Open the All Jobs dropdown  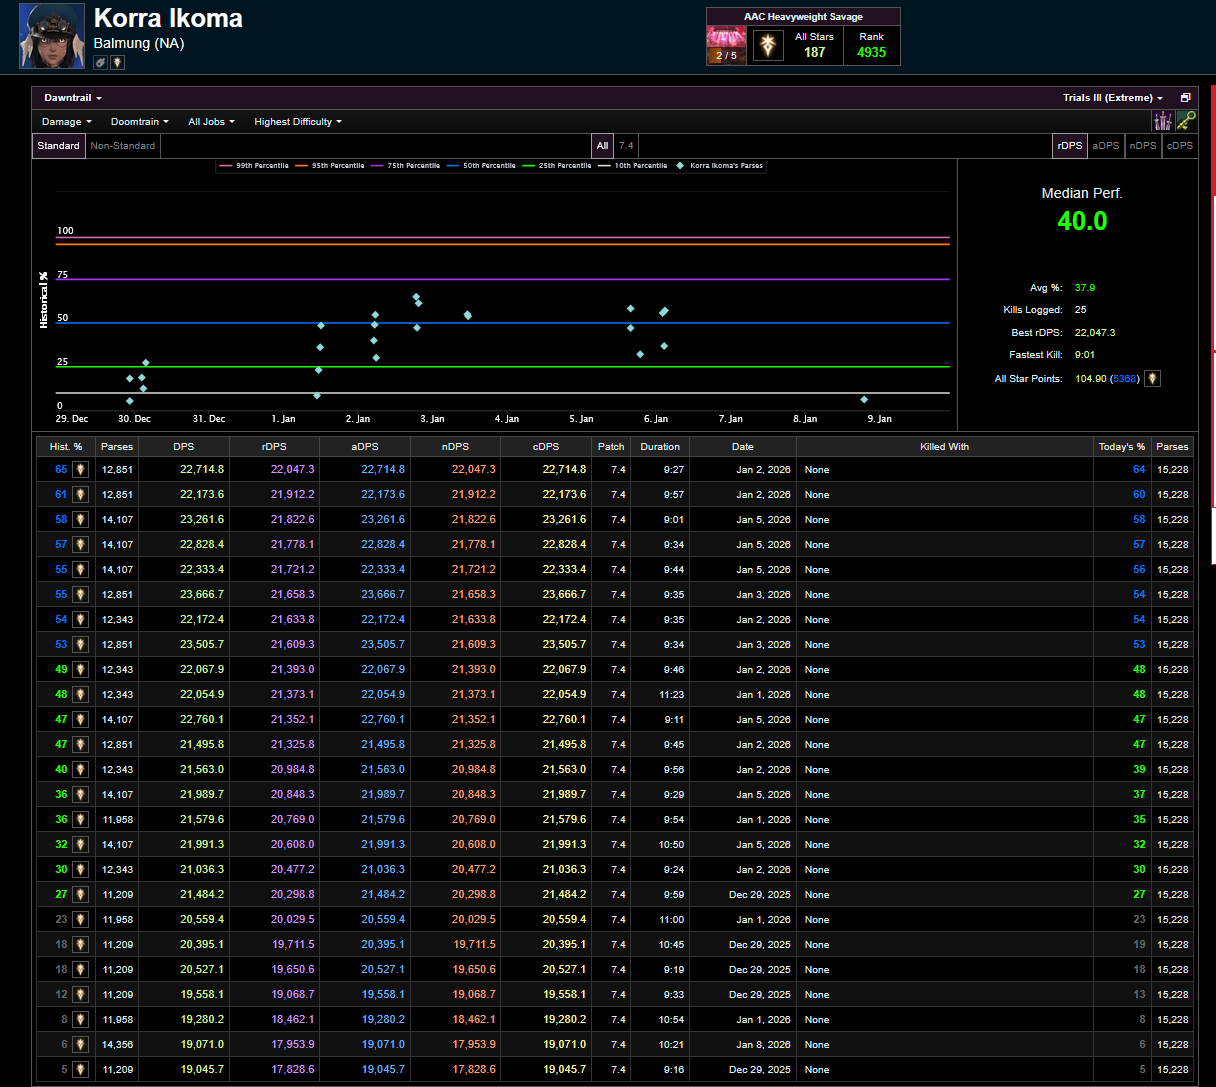(212, 122)
